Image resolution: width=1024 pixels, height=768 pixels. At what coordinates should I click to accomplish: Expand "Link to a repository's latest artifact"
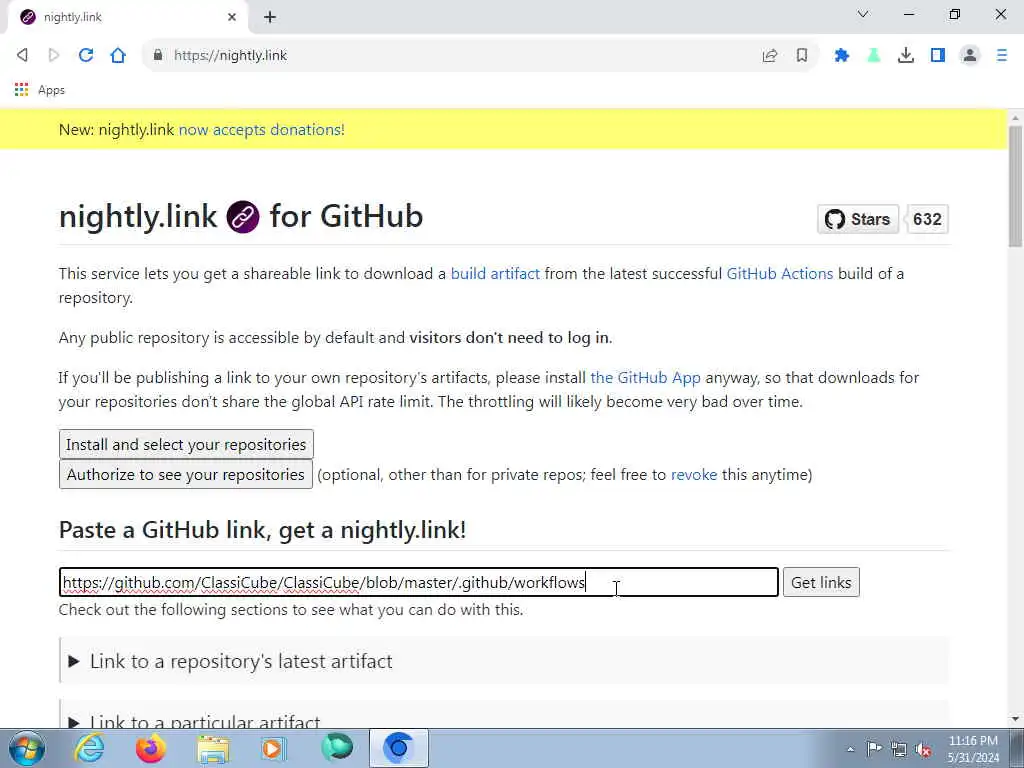504,661
